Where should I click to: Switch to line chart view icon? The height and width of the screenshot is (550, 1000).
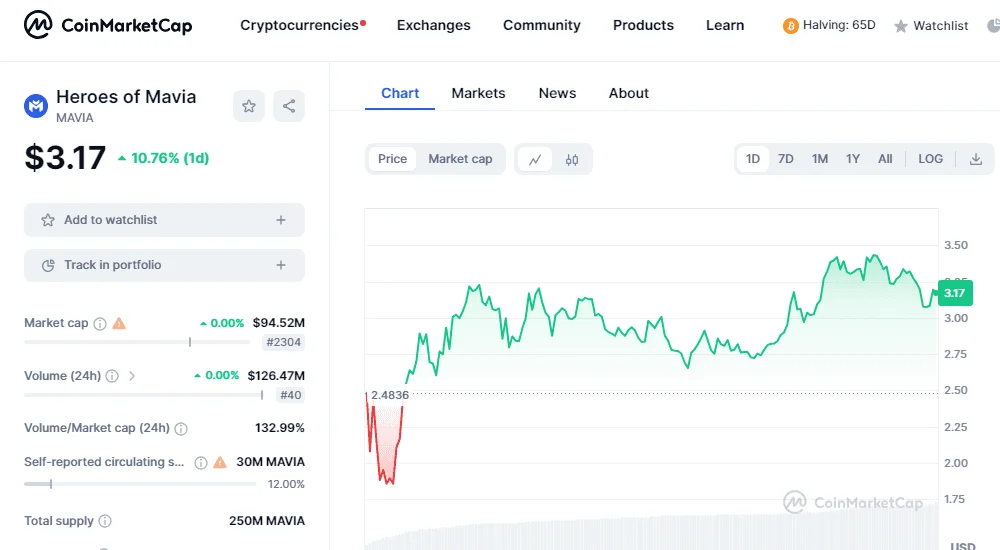535,159
